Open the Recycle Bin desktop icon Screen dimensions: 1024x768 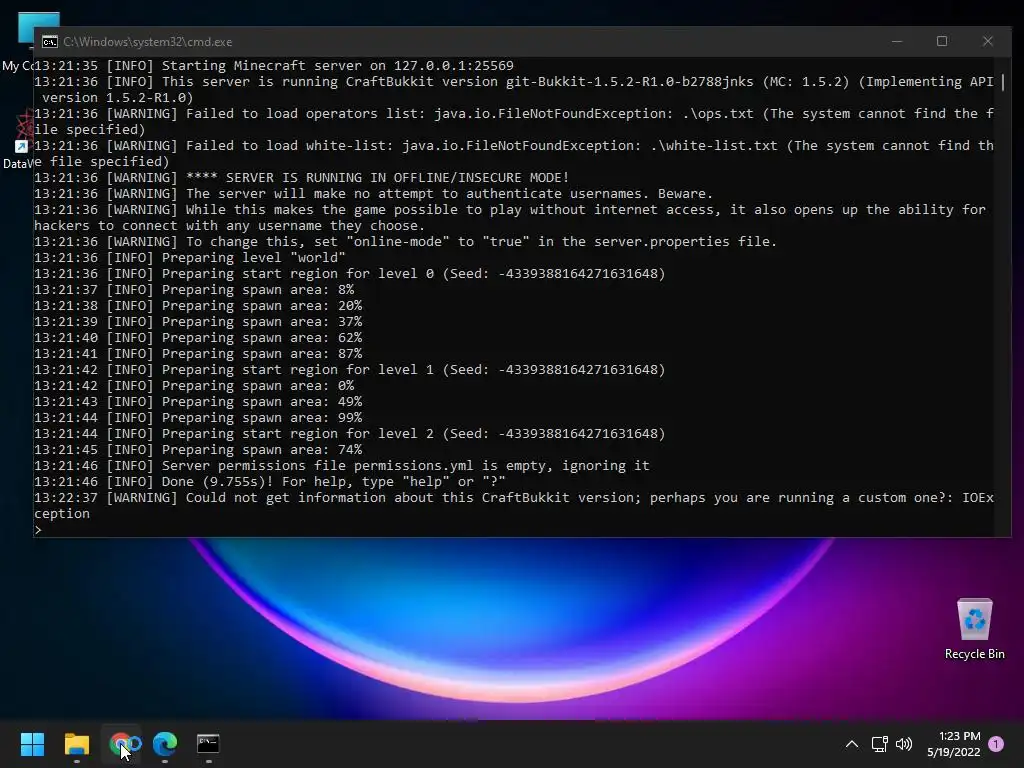(x=974, y=628)
